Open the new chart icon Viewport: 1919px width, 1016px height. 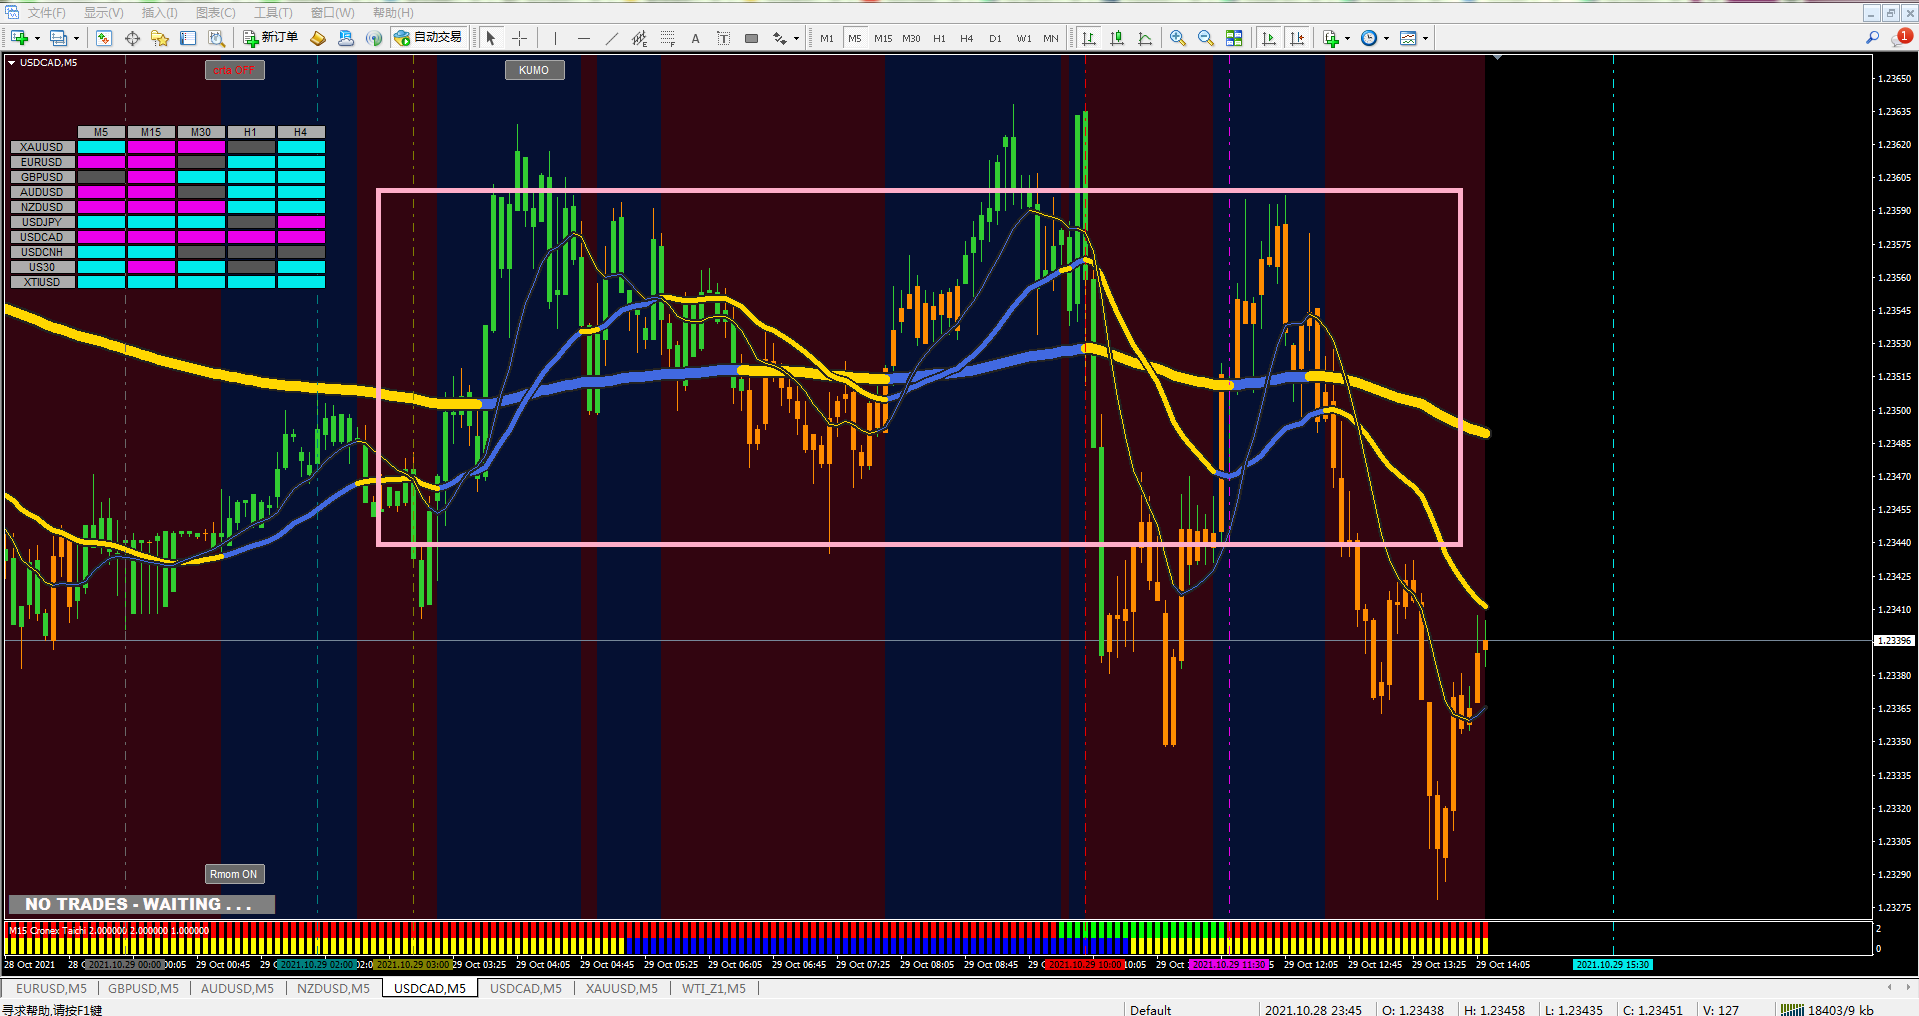coord(19,38)
